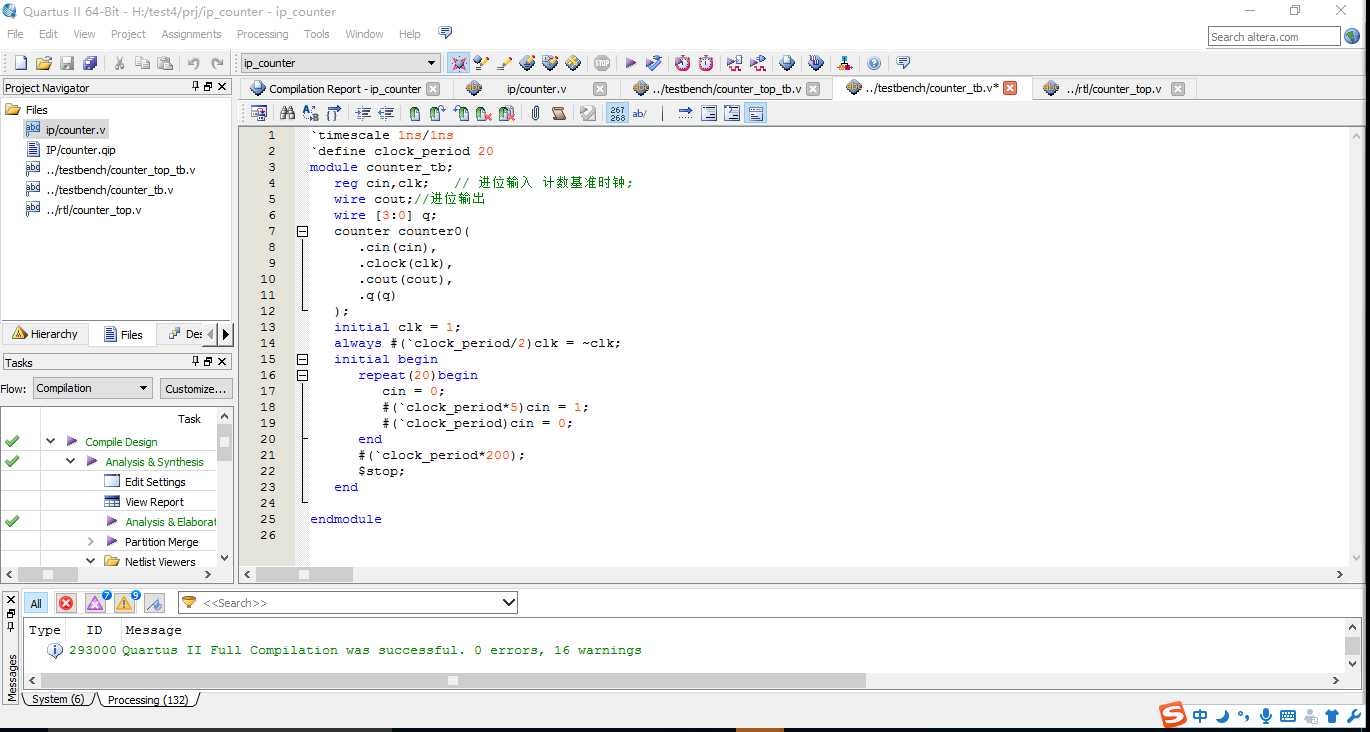The width and height of the screenshot is (1370, 732).
Task: Click the globe icon next to search
Action: (x=1352, y=36)
